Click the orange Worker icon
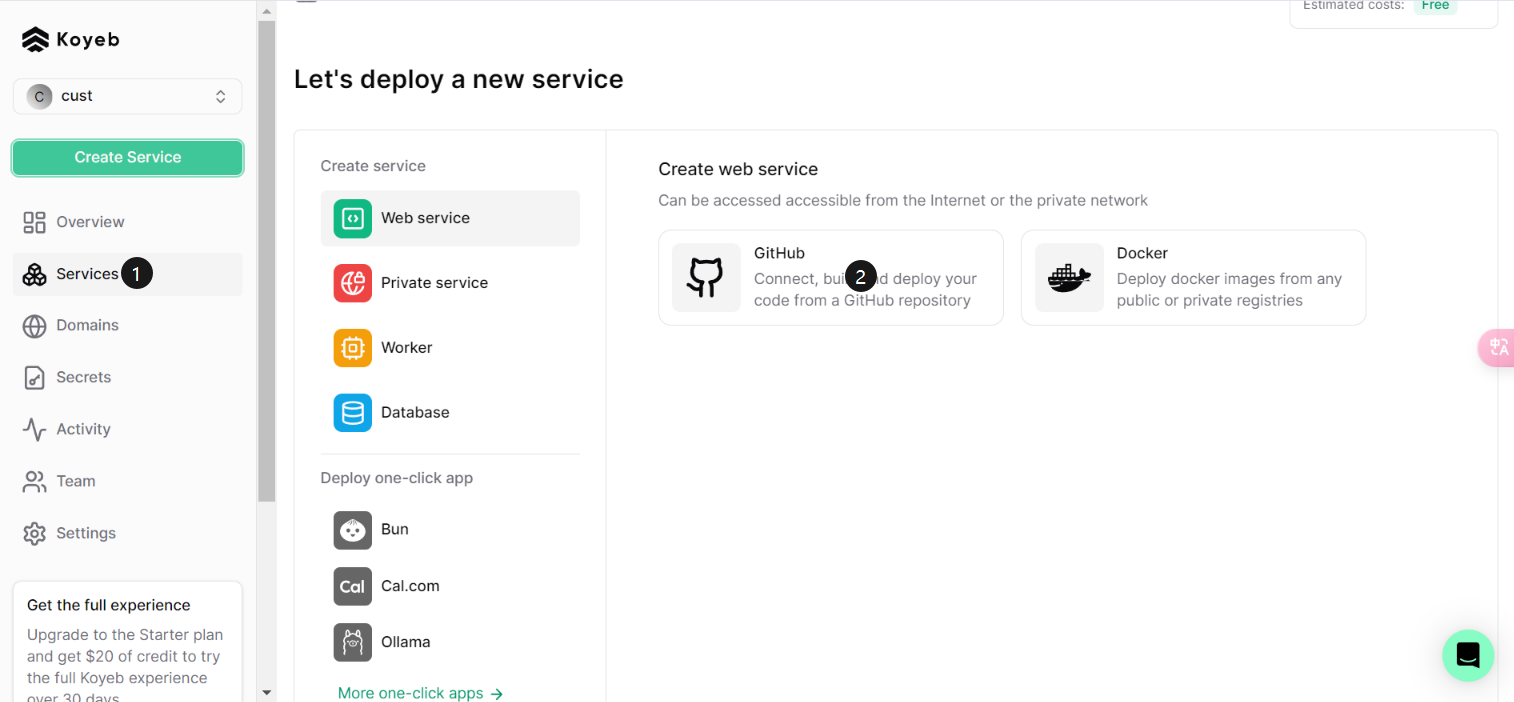 (x=352, y=348)
